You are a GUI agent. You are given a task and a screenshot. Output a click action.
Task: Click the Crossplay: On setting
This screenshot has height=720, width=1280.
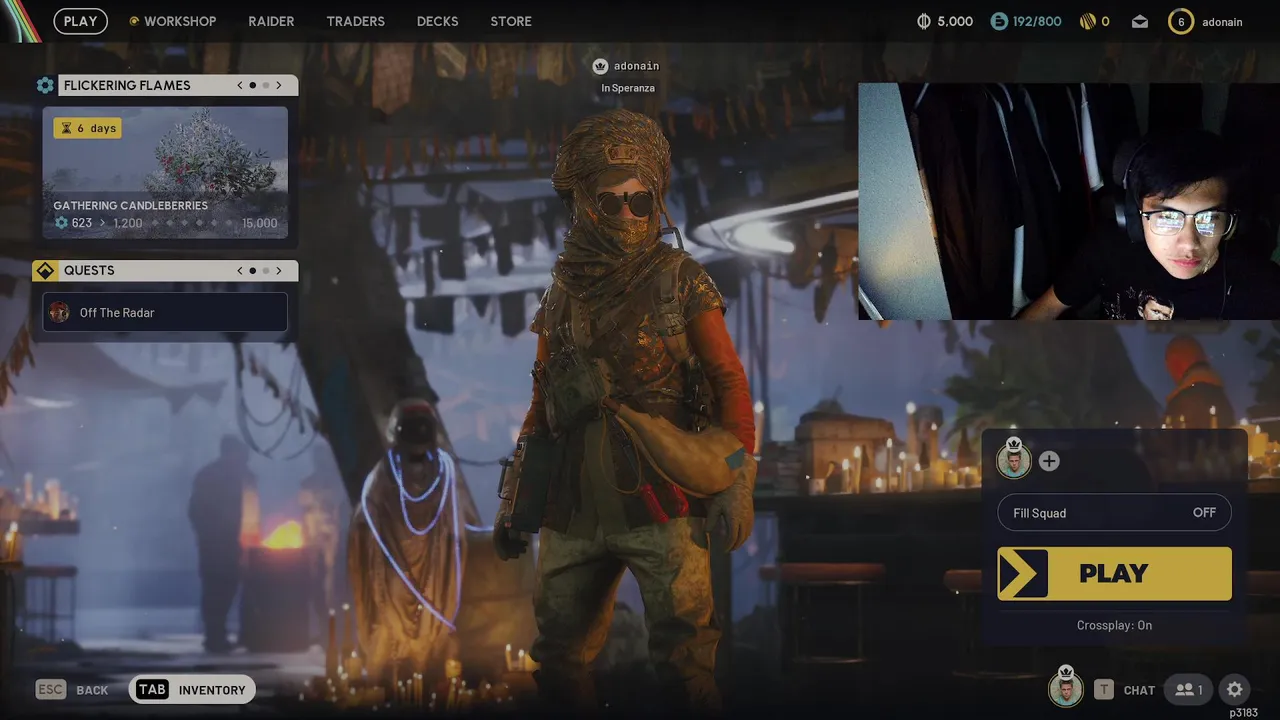1114,625
